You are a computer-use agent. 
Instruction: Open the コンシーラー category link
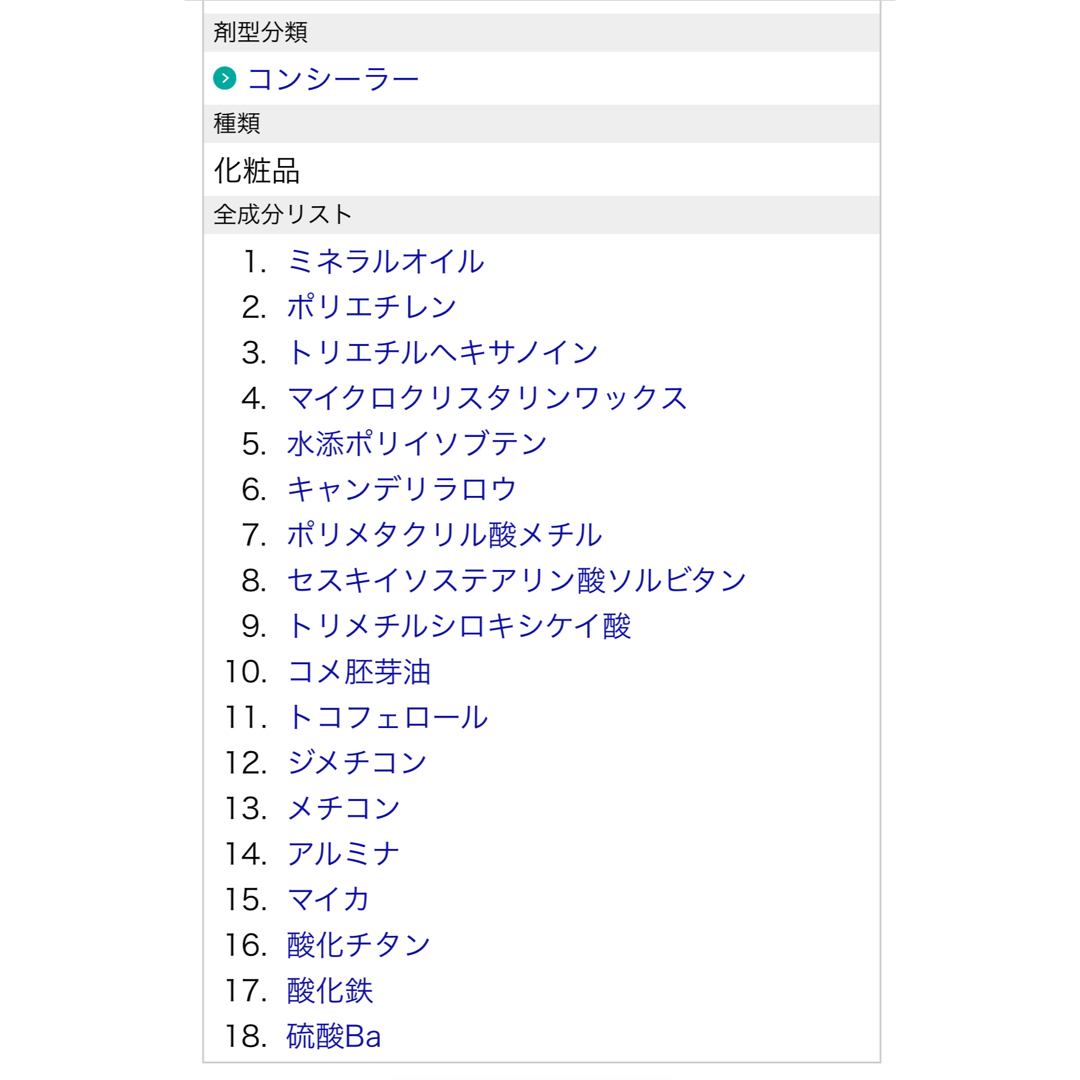[x=333, y=79]
